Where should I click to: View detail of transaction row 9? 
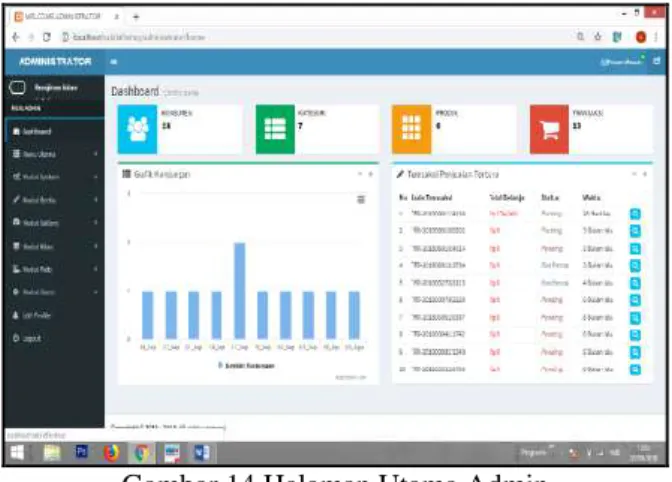pos(635,352)
